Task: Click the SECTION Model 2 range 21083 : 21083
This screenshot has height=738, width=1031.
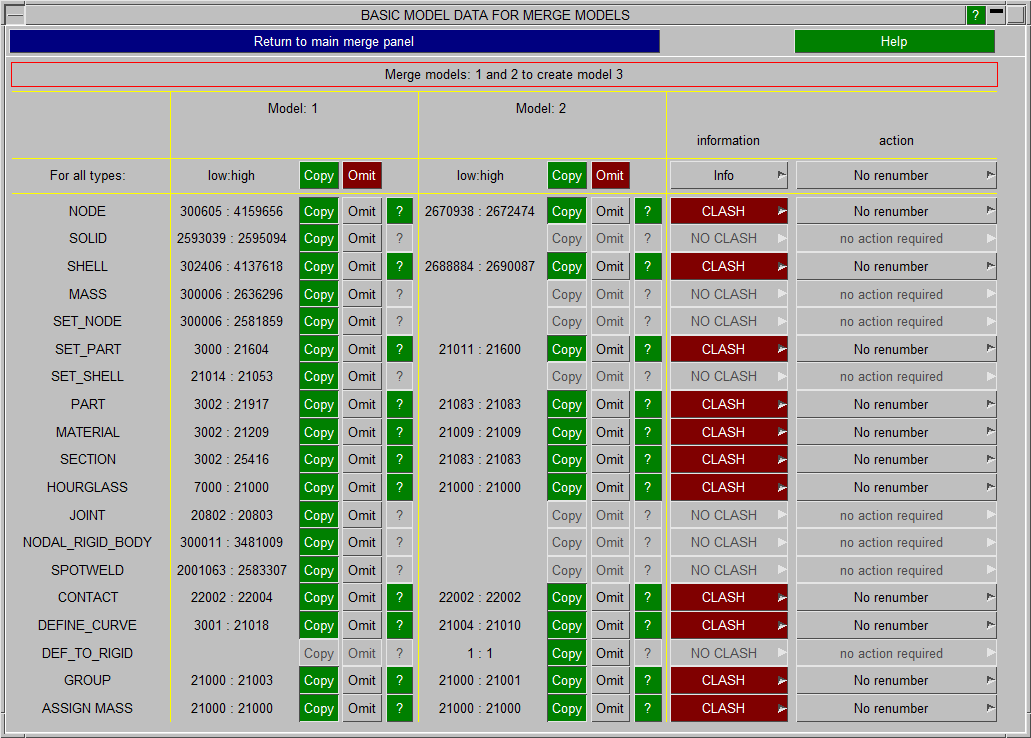Action: [480, 459]
